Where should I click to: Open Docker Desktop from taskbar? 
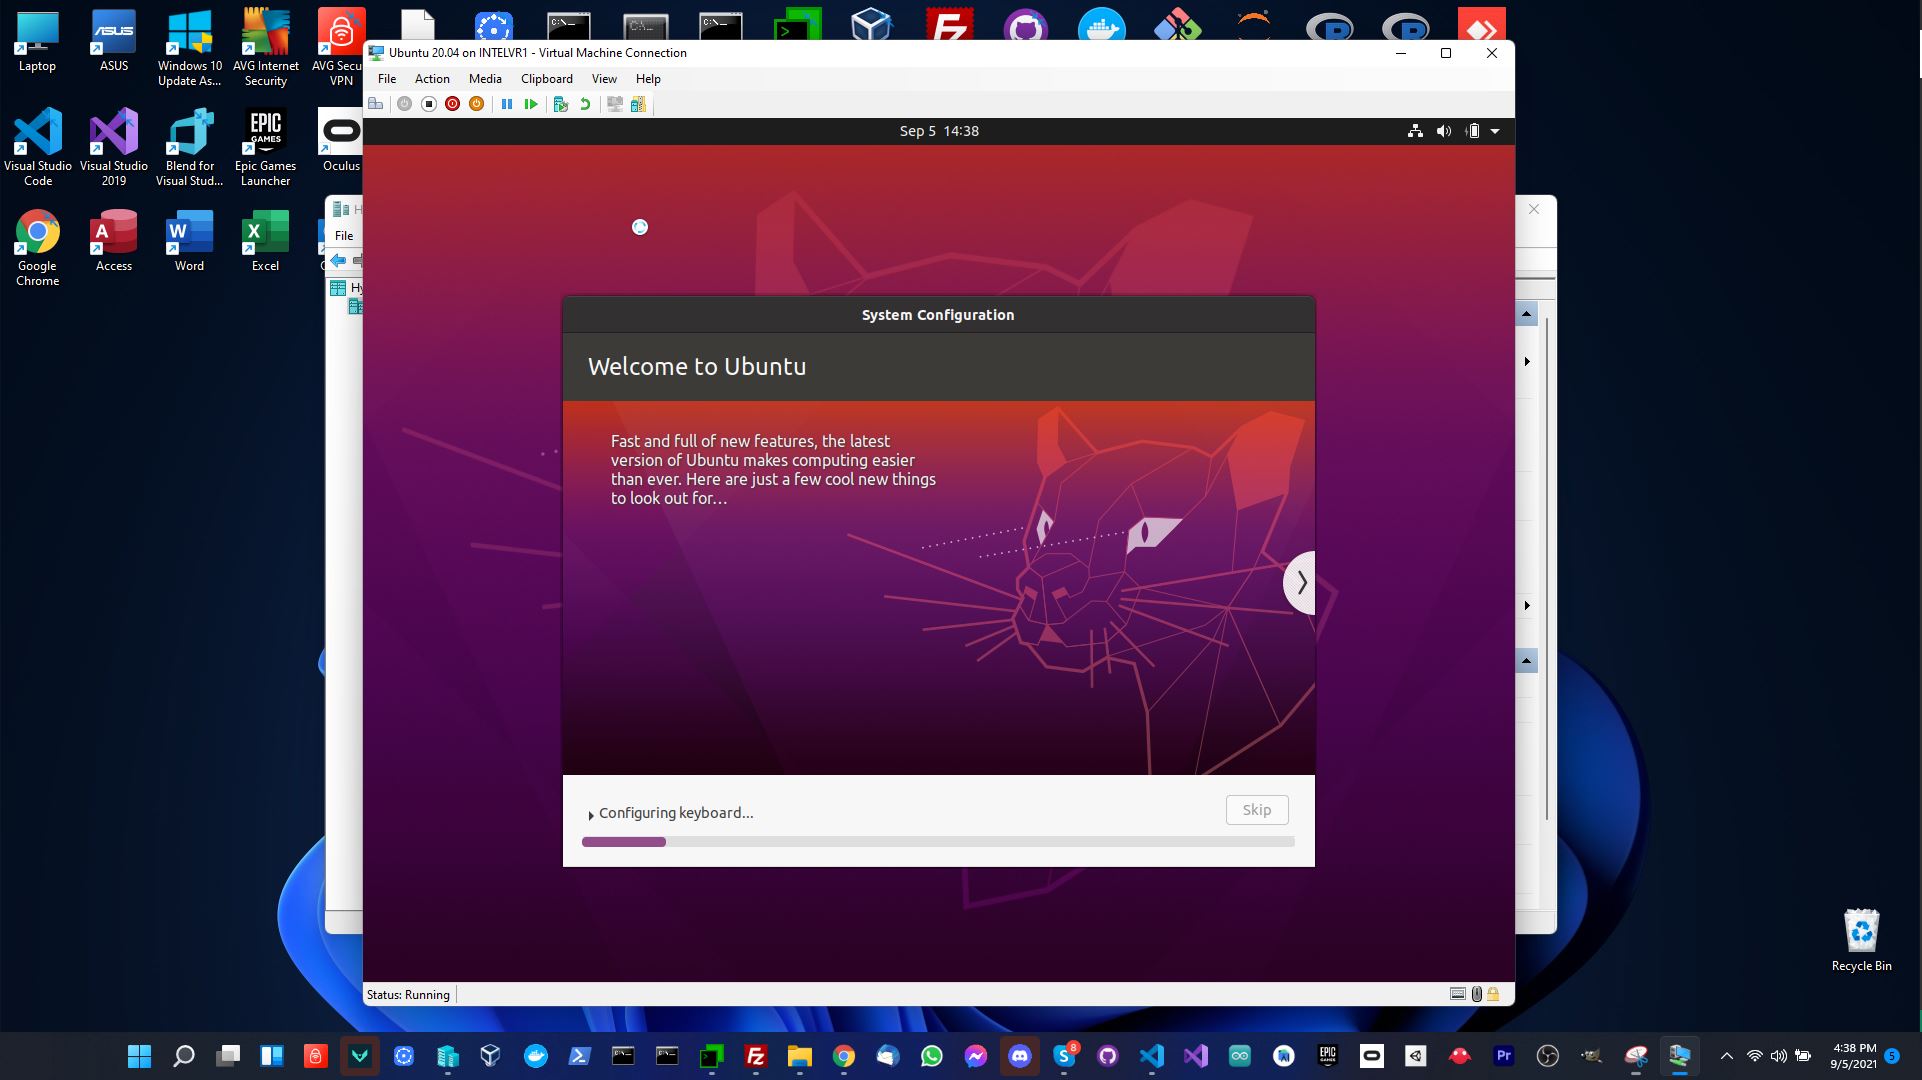click(536, 1056)
